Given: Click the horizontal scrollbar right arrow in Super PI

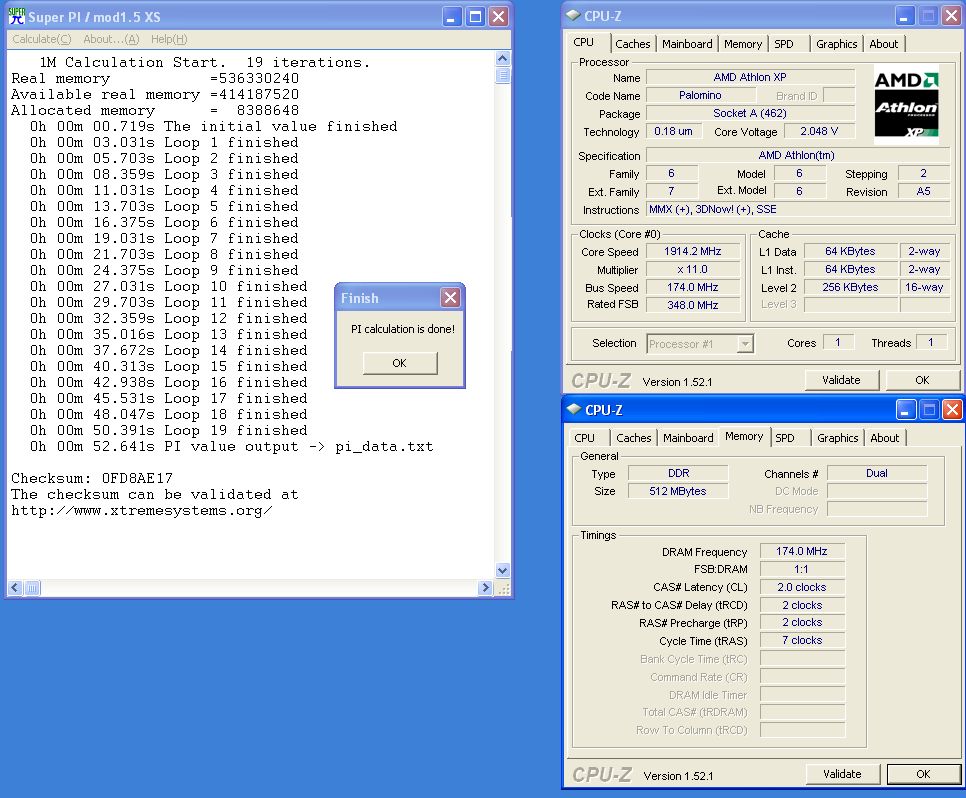Looking at the screenshot, I should click(485, 587).
